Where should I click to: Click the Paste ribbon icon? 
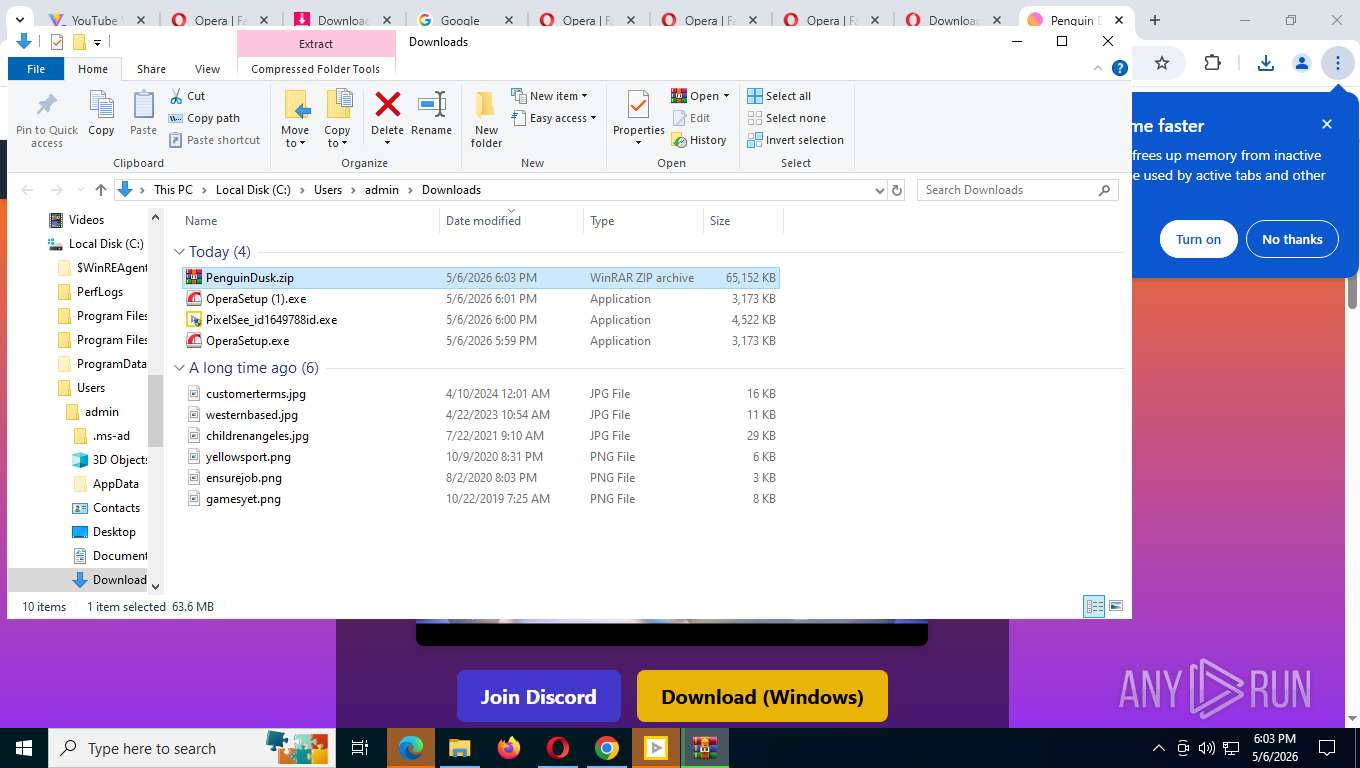143,114
